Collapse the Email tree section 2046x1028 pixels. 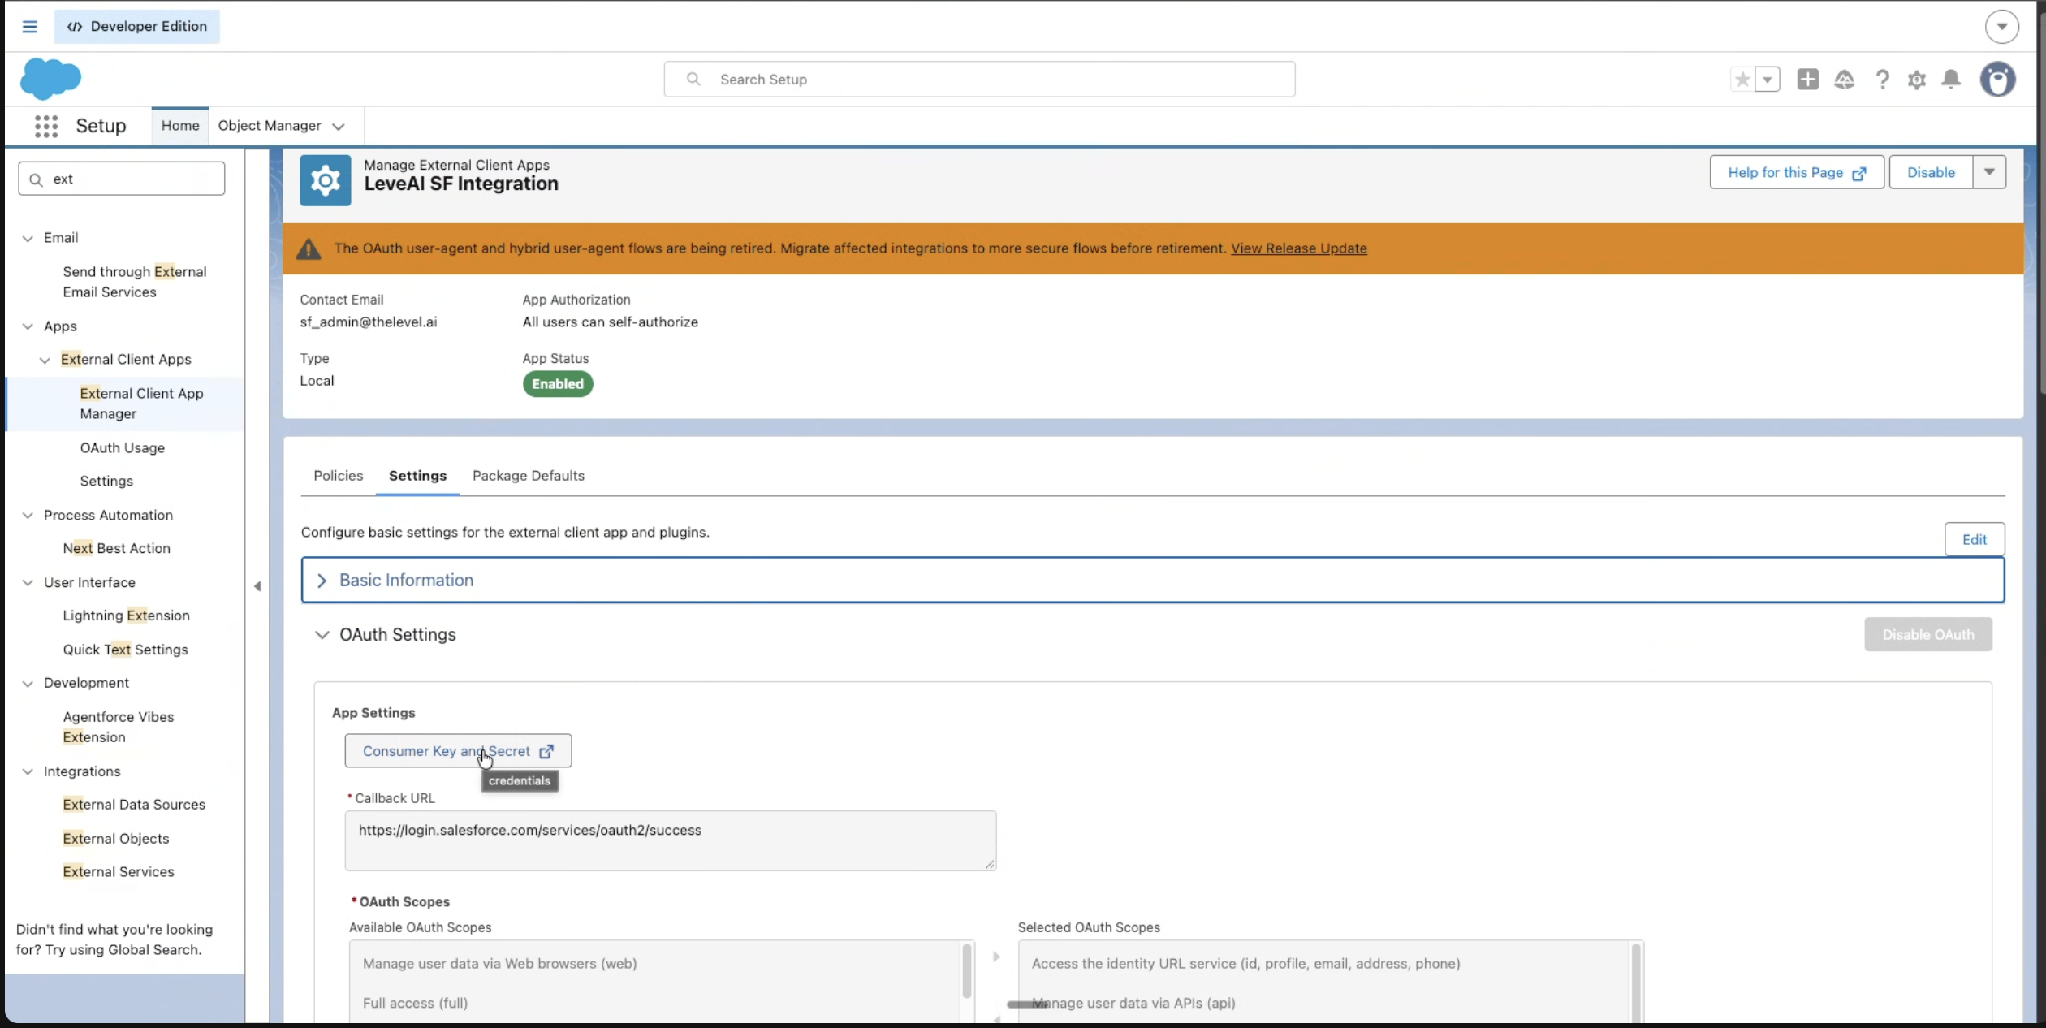[x=28, y=238]
